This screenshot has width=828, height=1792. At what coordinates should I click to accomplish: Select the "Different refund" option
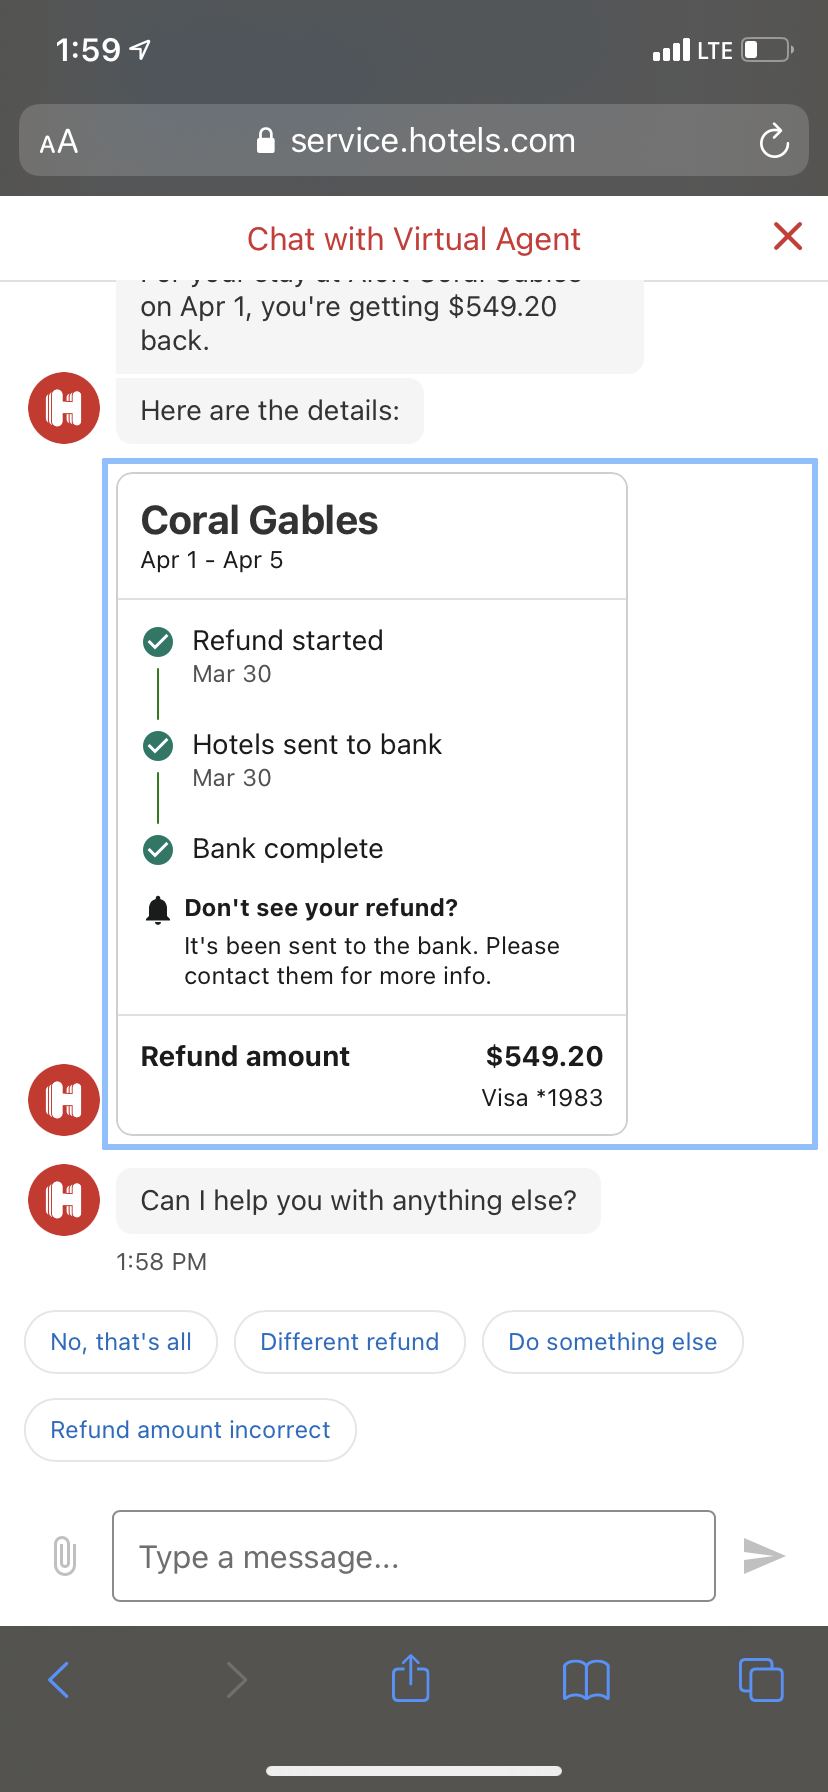[350, 1342]
